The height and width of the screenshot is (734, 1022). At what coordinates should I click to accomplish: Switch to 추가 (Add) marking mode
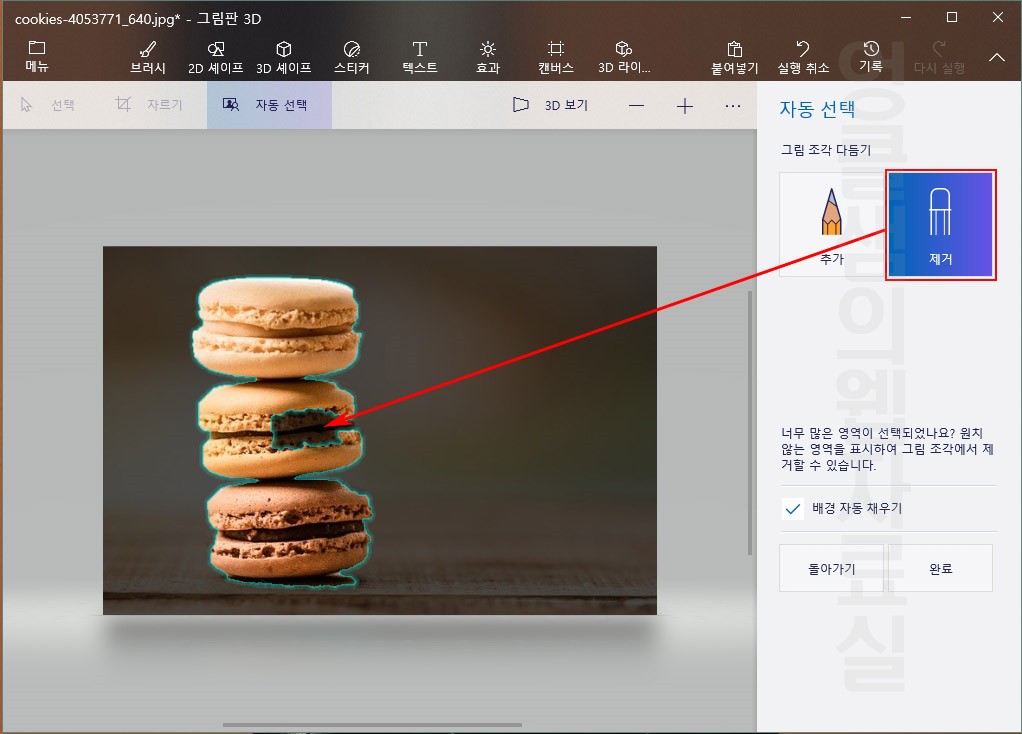point(831,223)
